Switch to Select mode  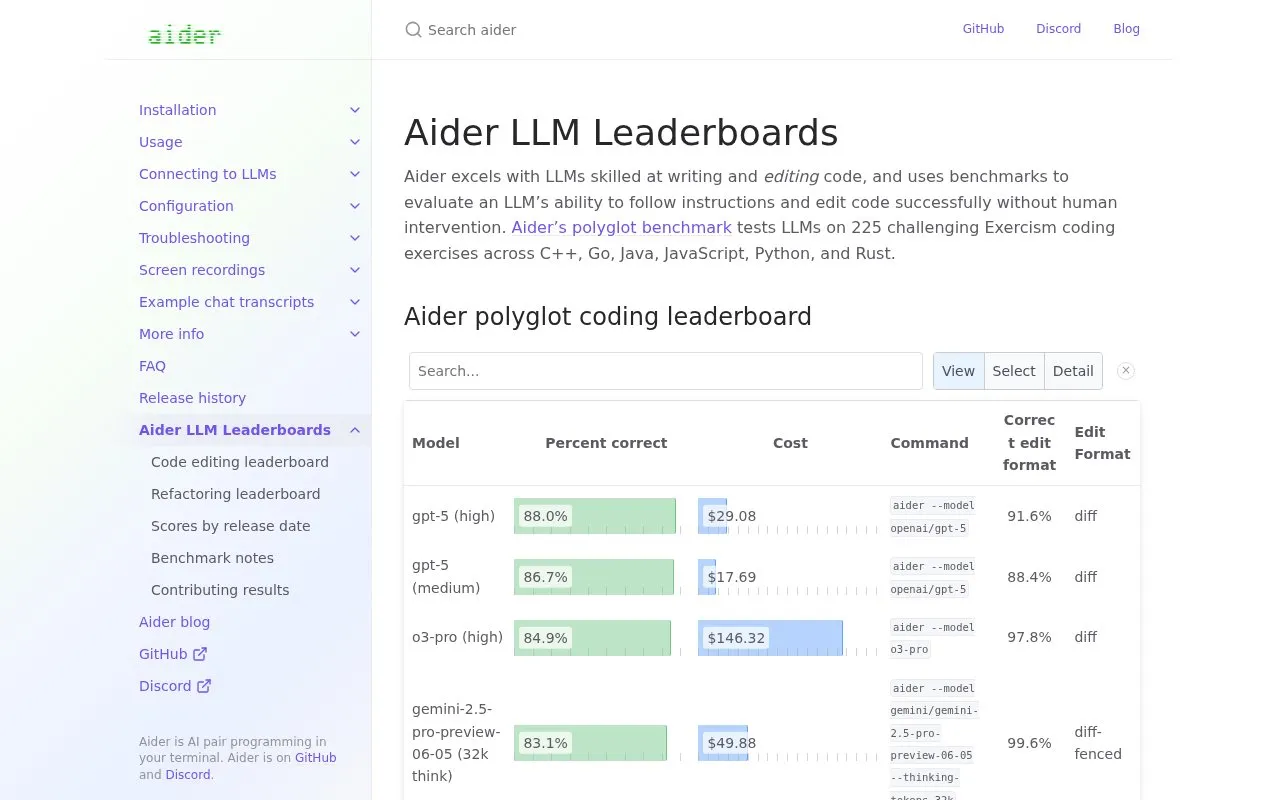(x=1014, y=371)
